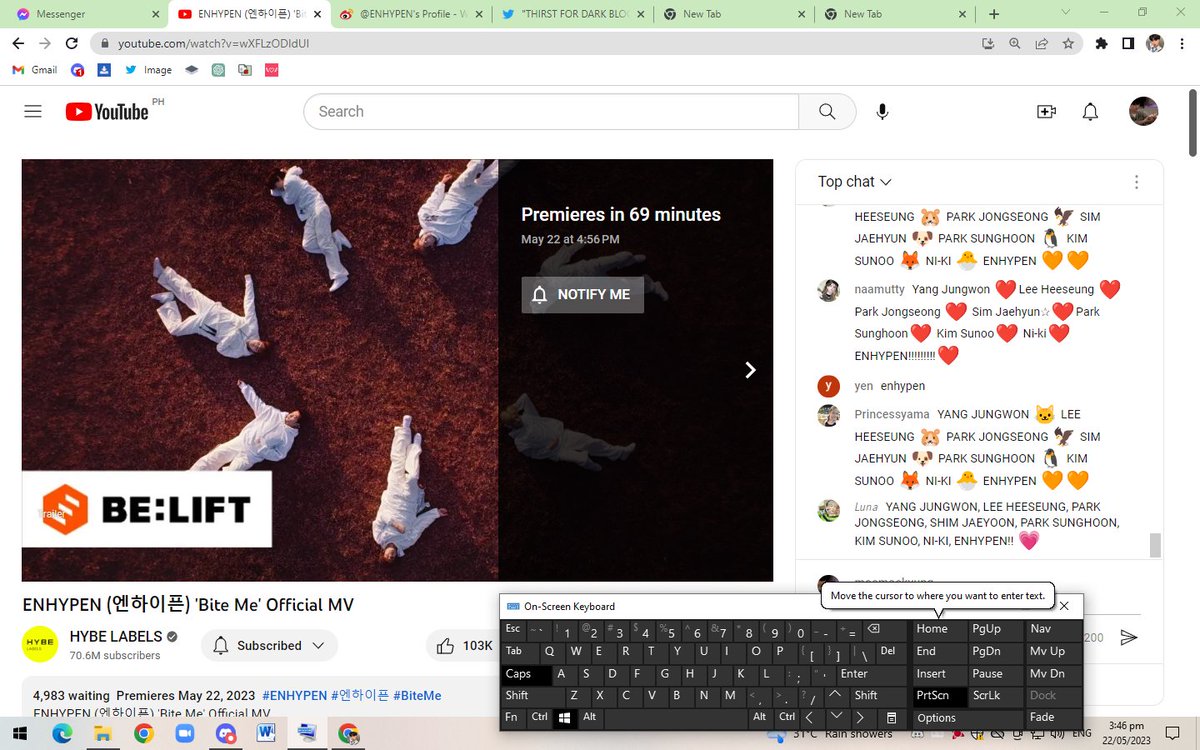
Task: Open Gmail bookmark
Action: [35, 70]
